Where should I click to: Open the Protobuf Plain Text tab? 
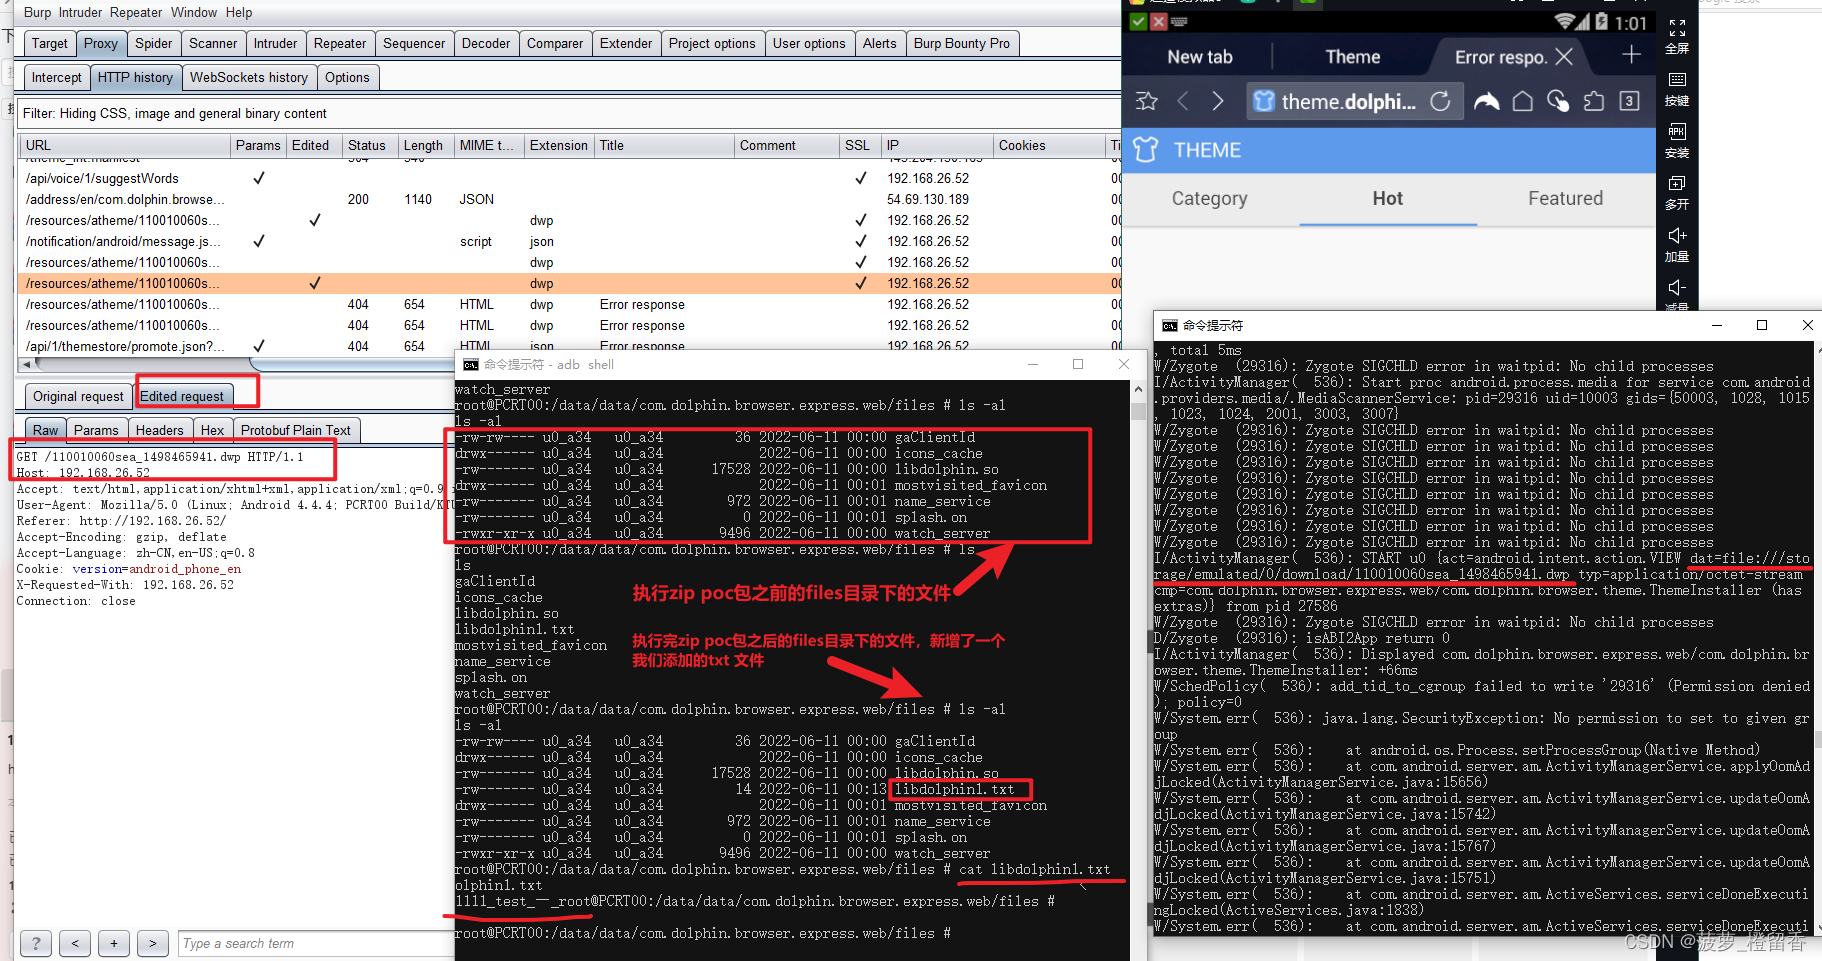(296, 430)
